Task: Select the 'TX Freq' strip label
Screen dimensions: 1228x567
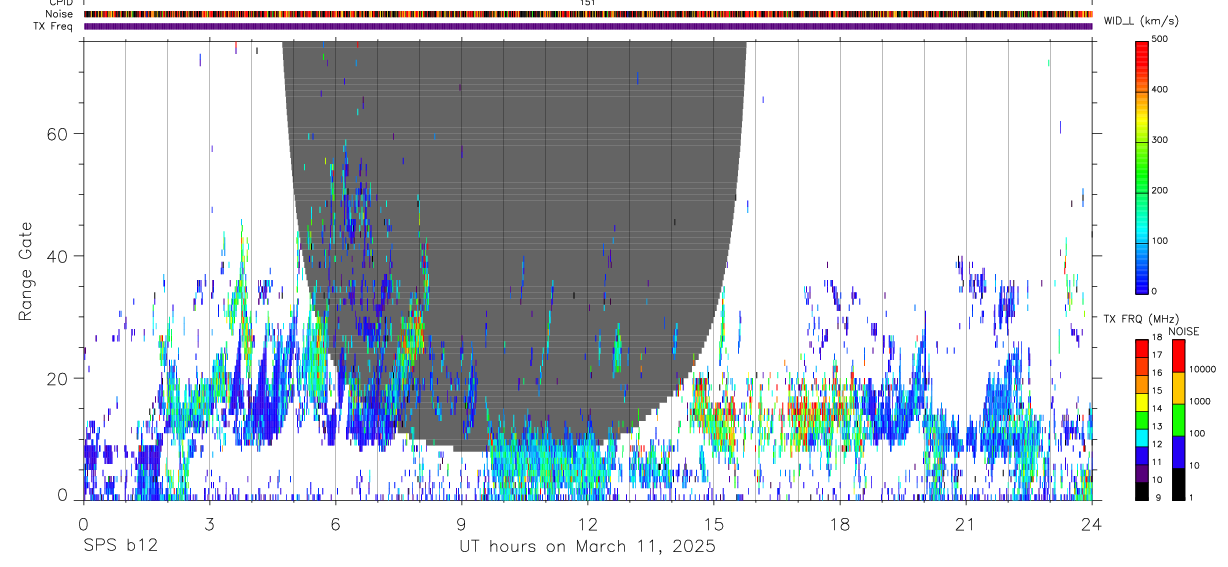Action: 55,26
